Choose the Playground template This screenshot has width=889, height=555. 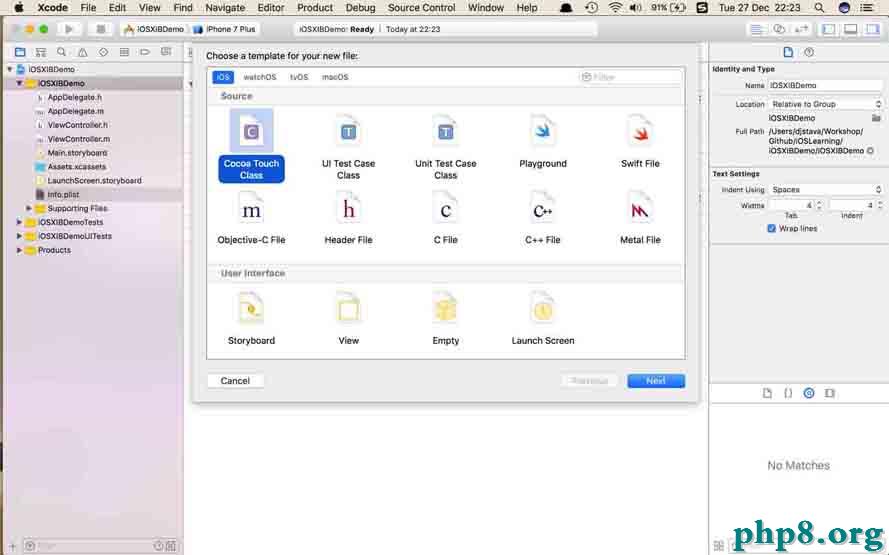543,132
